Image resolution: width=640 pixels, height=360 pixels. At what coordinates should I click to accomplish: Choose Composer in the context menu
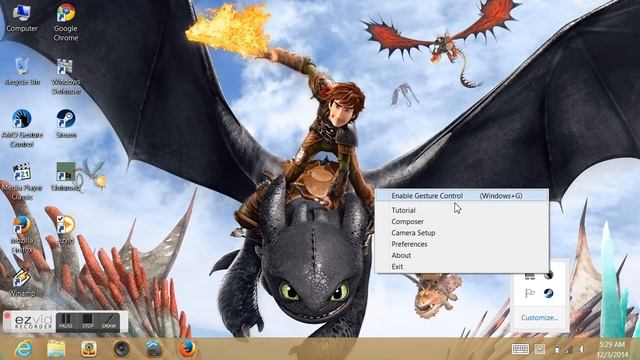tap(407, 222)
